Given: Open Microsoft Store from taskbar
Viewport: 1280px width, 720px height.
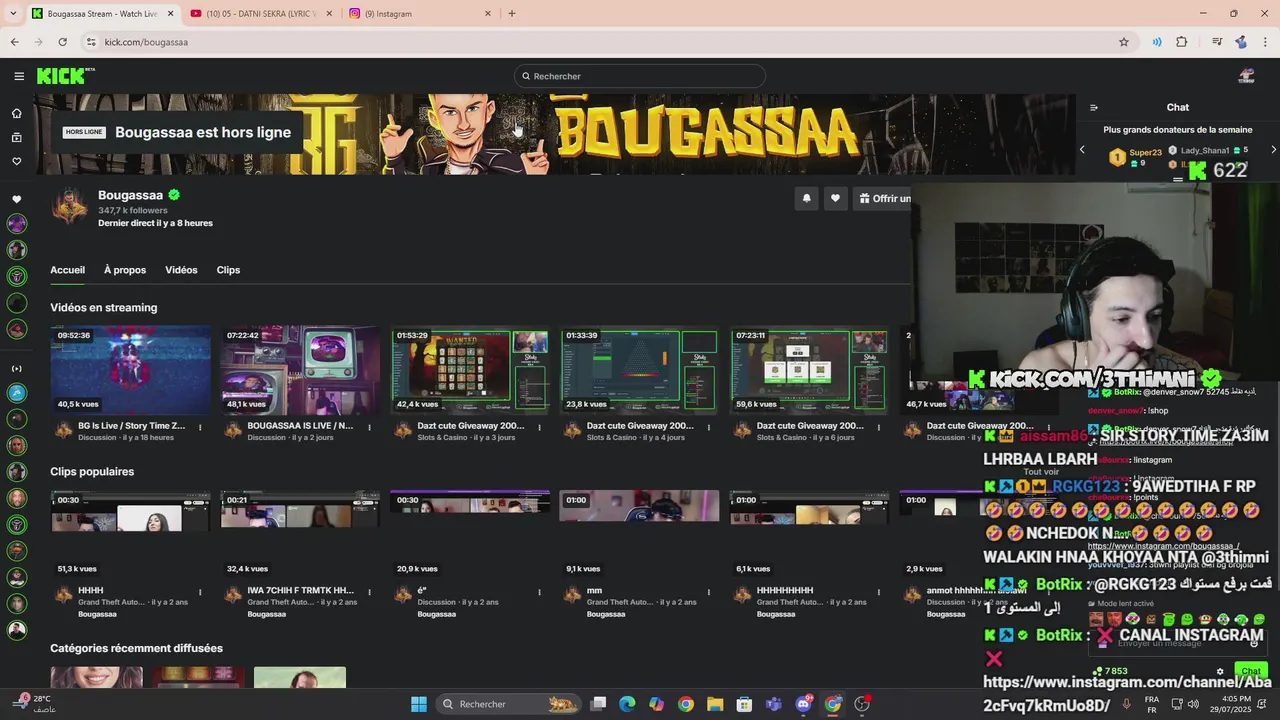Looking at the screenshot, I should coord(744,704).
